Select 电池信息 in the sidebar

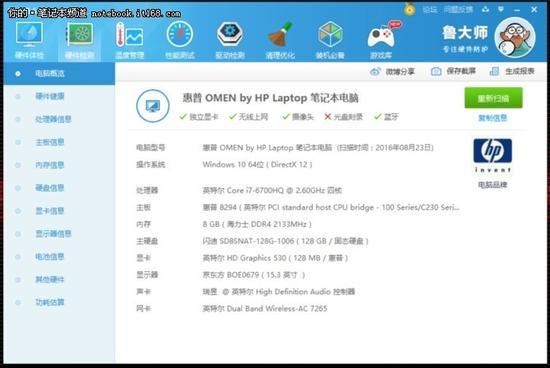[50, 257]
